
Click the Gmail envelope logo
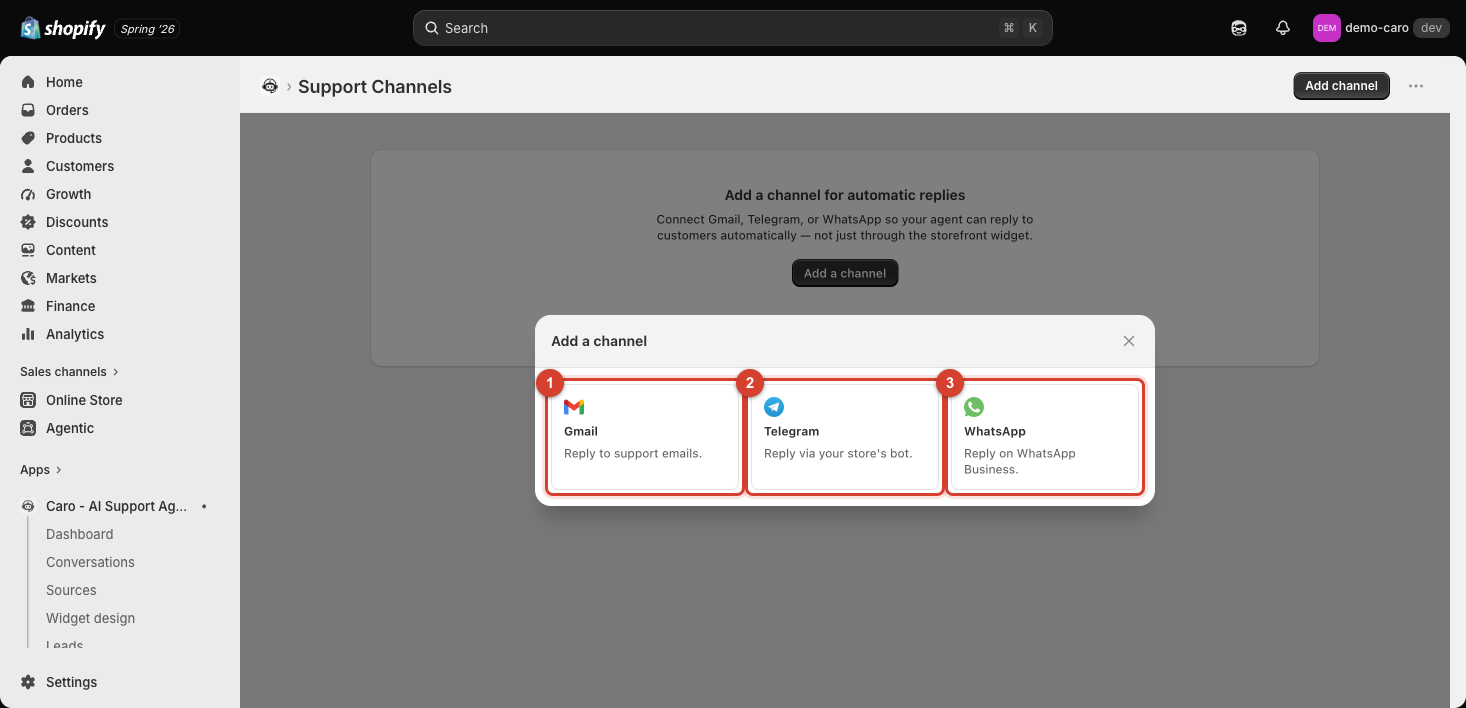coord(574,407)
